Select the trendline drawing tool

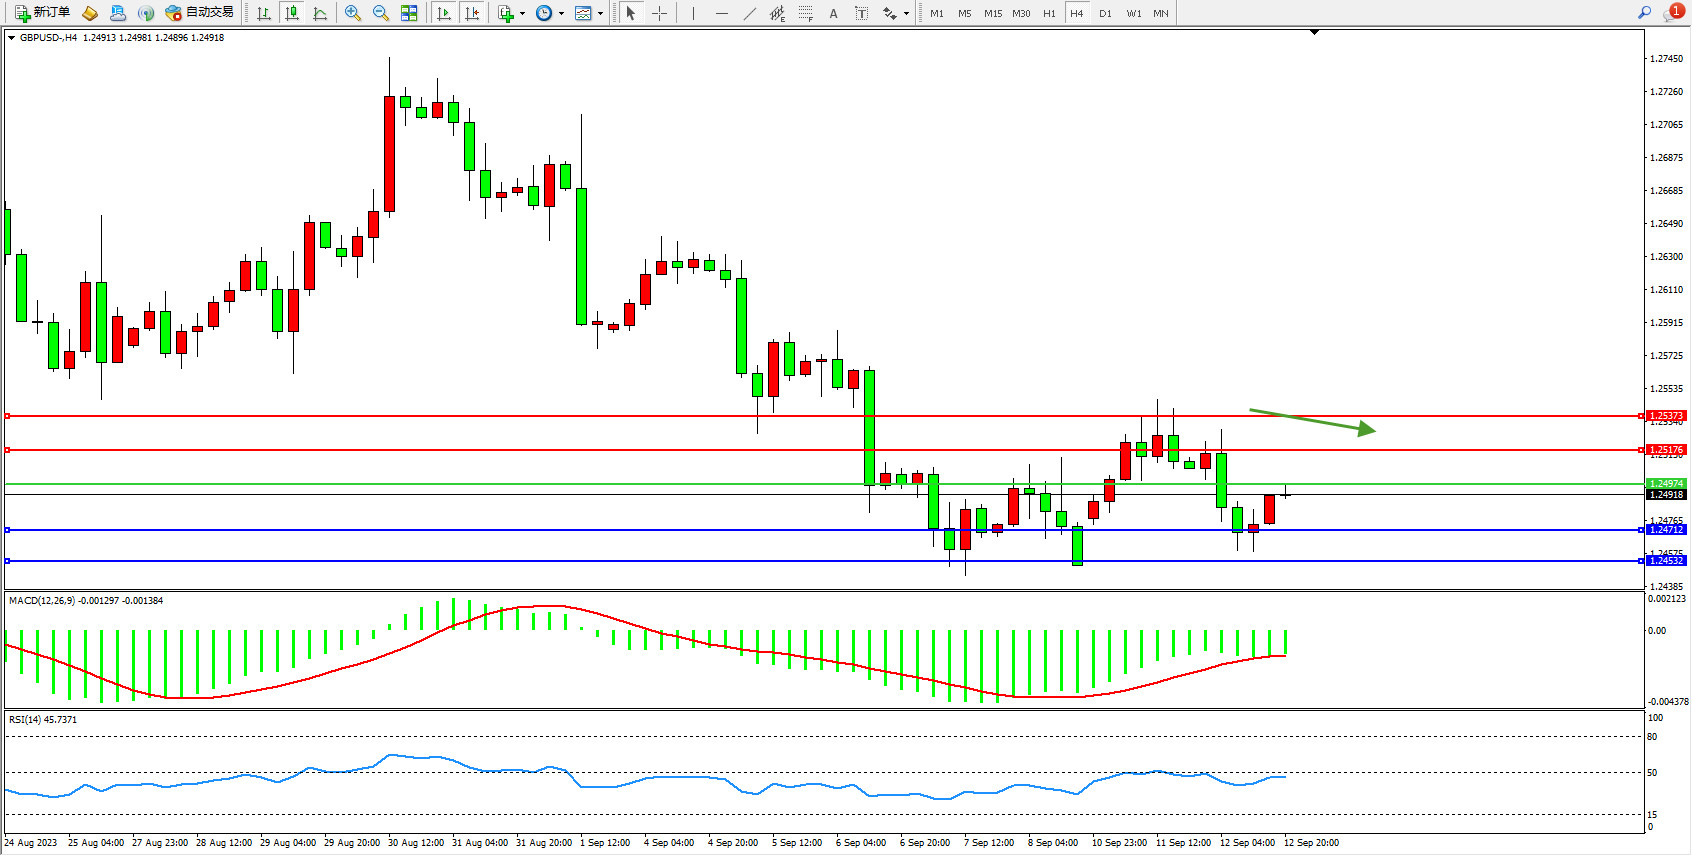tap(750, 13)
